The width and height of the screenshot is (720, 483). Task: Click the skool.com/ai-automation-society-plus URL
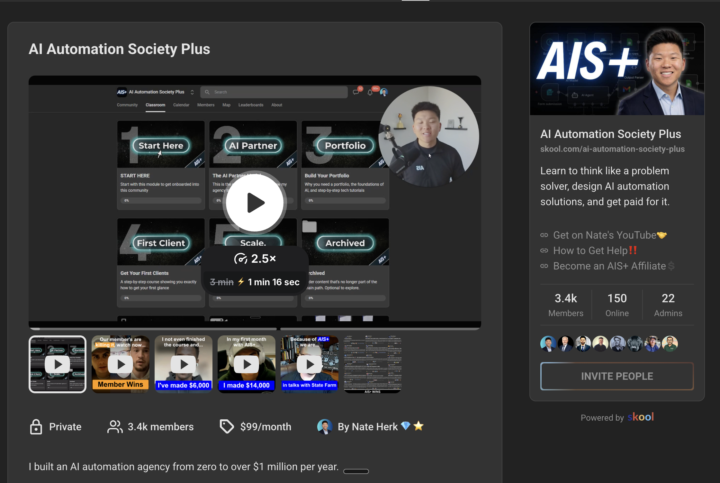[x=612, y=149]
